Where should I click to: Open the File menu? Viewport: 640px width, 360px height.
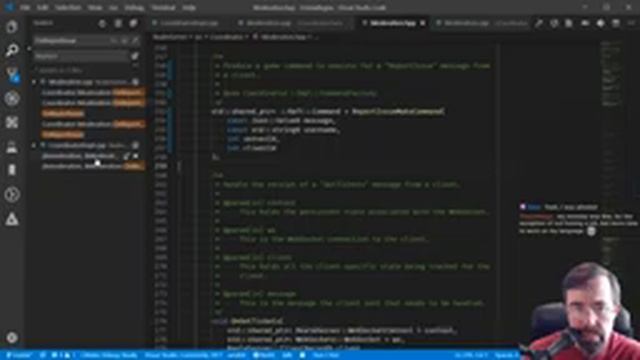[x=25, y=8]
